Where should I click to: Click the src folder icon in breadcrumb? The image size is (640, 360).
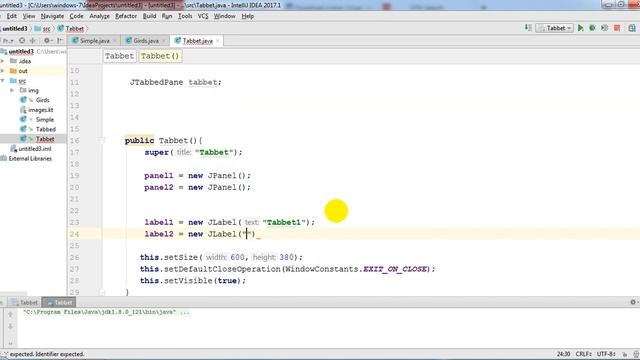38,29
